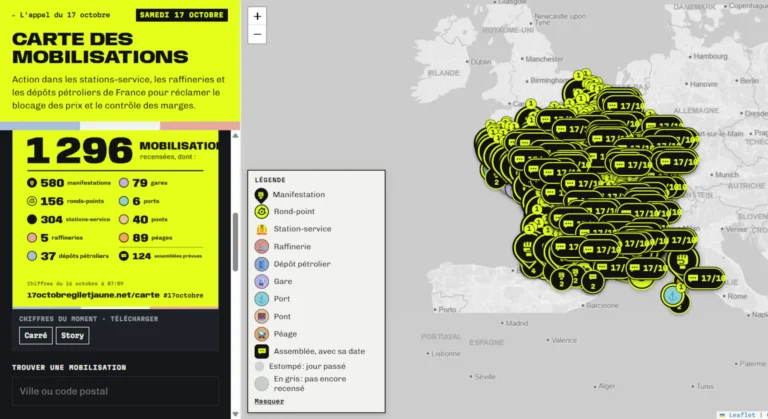Click the Assemblée legend icon
The height and width of the screenshot is (419, 768).
(262, 351)
